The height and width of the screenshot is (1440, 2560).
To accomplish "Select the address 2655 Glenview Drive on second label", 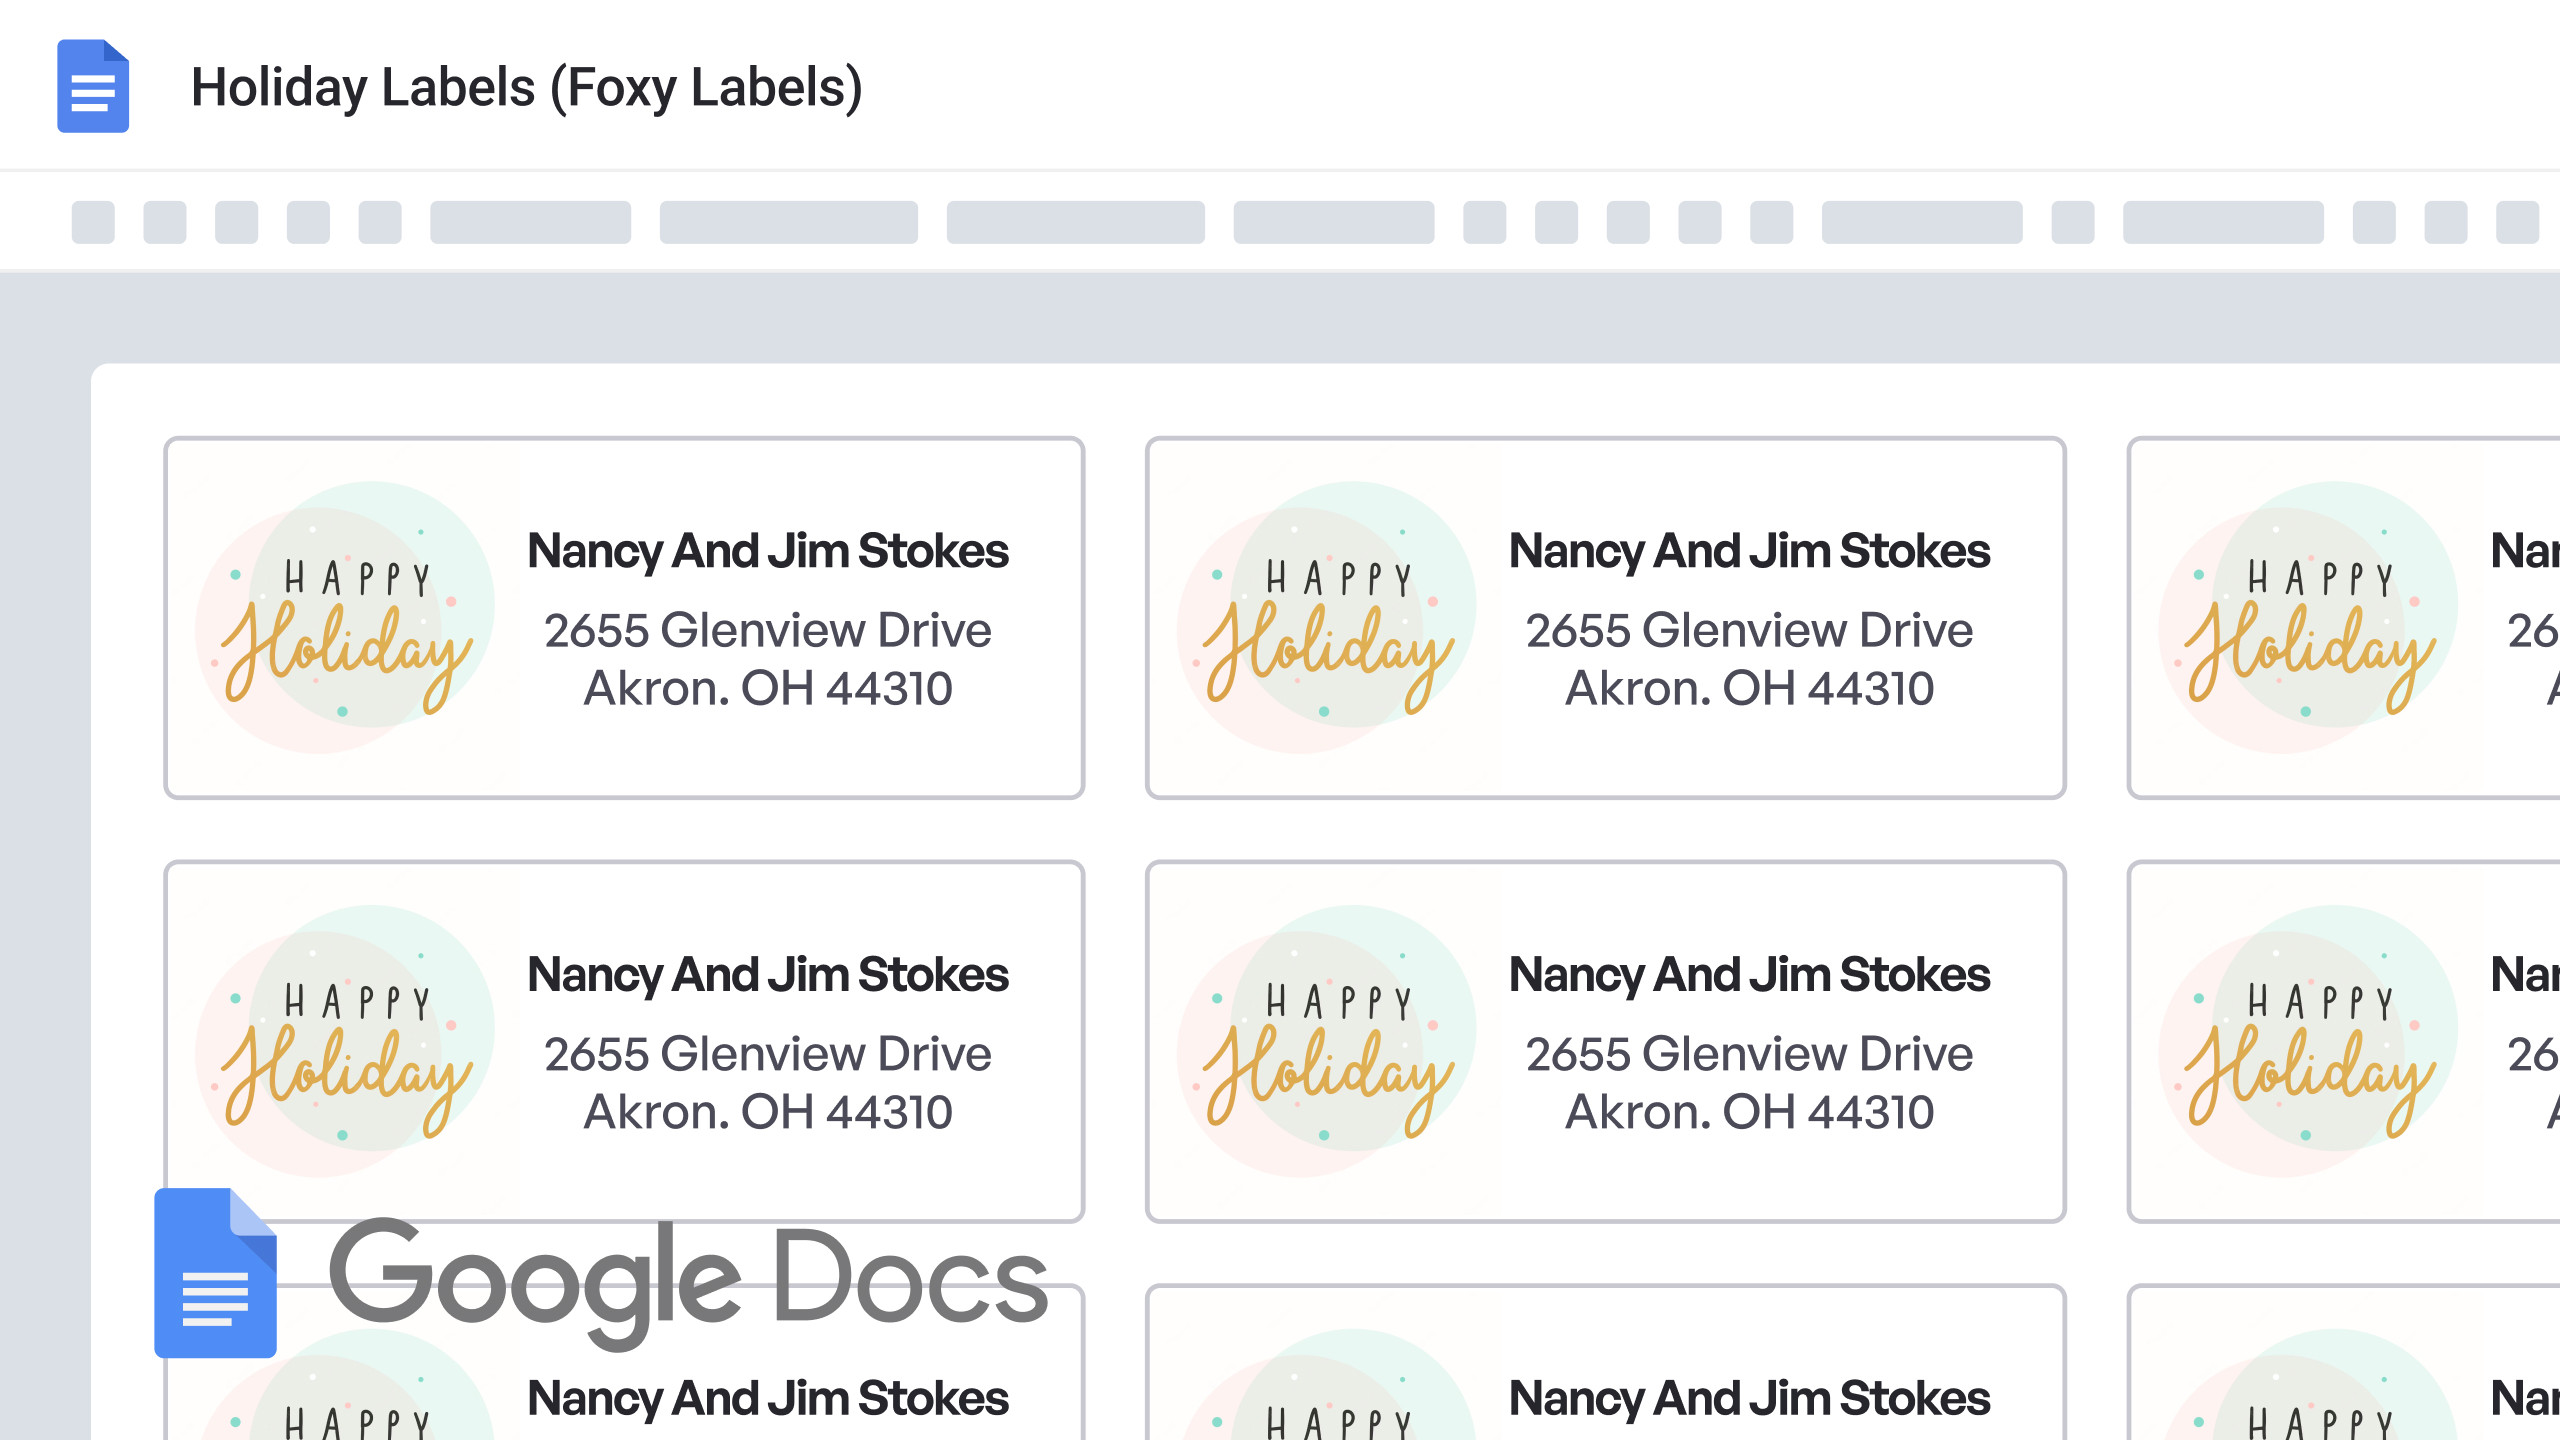I will tap(1750, 630).
